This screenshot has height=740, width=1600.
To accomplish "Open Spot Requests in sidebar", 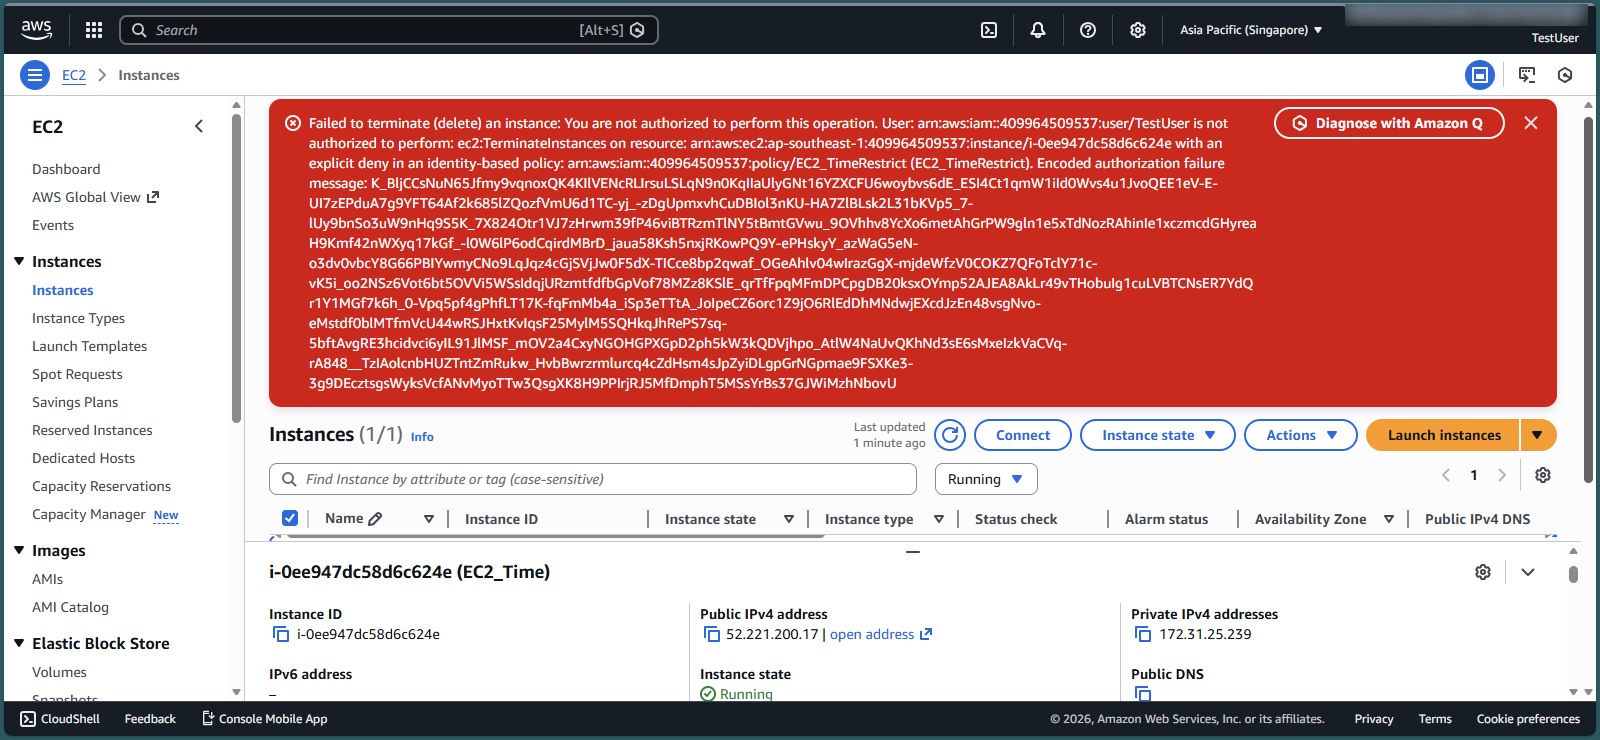I will (77, 374).
